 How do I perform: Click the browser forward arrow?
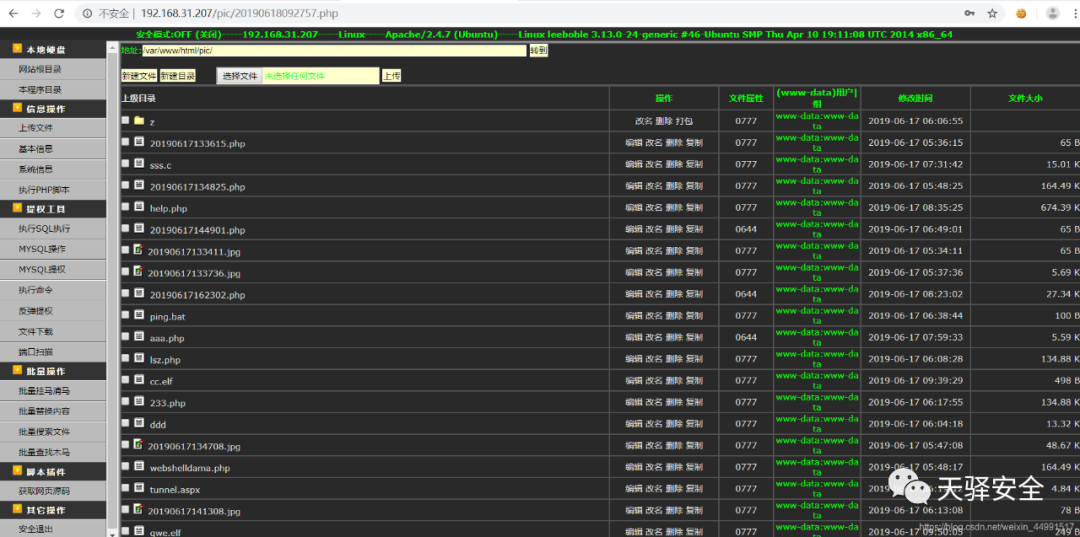pos(36,13)
